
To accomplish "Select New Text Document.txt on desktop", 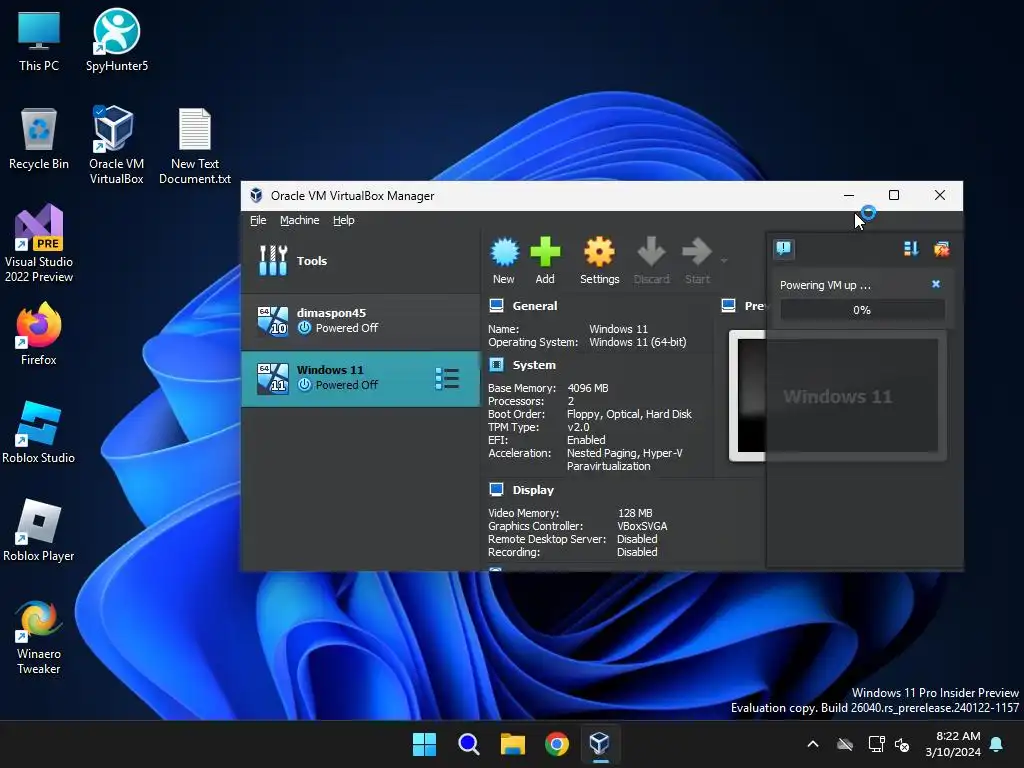I will [195, 146].
